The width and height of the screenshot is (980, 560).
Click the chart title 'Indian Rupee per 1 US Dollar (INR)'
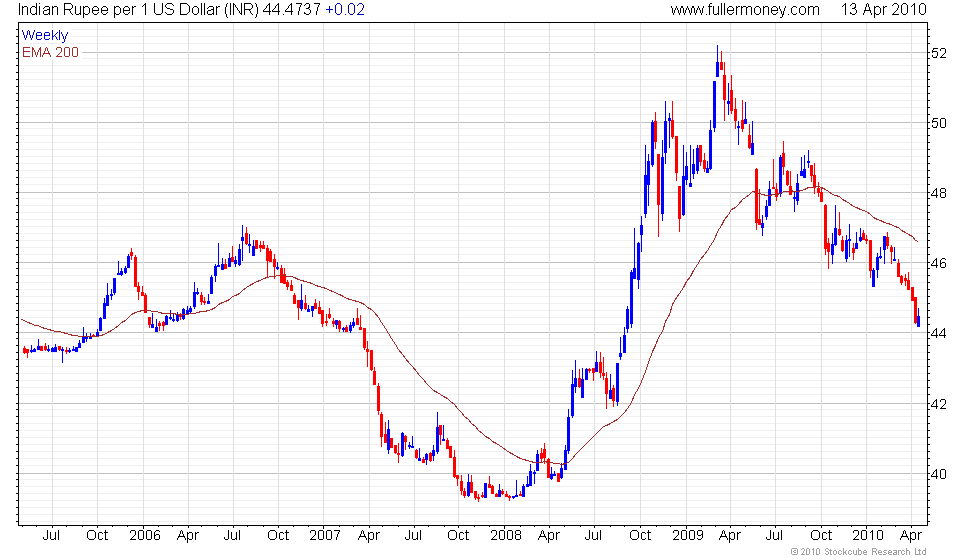coord(138,10)
